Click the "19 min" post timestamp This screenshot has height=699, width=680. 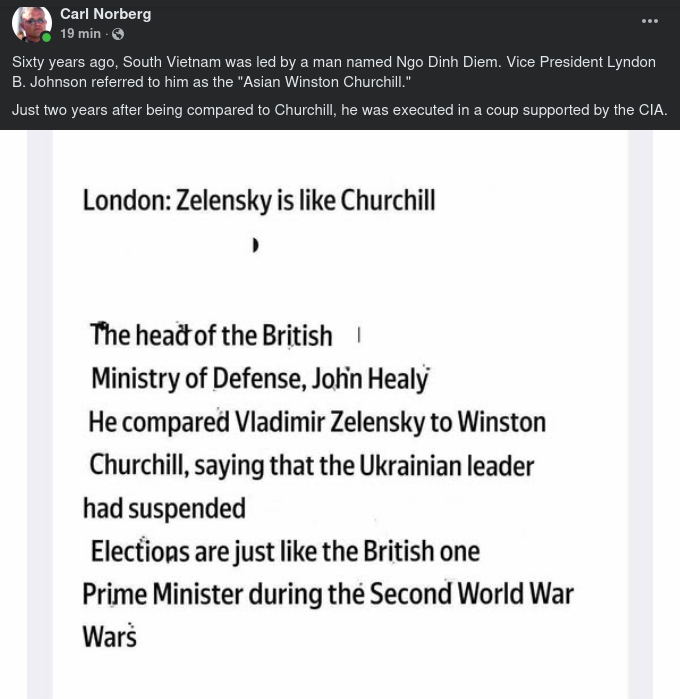coord(80,34)
